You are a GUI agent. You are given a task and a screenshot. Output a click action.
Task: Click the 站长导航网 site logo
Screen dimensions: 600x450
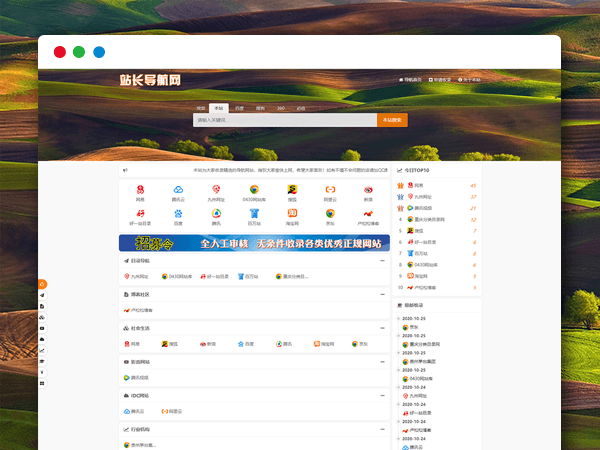[x=150, y=80]
